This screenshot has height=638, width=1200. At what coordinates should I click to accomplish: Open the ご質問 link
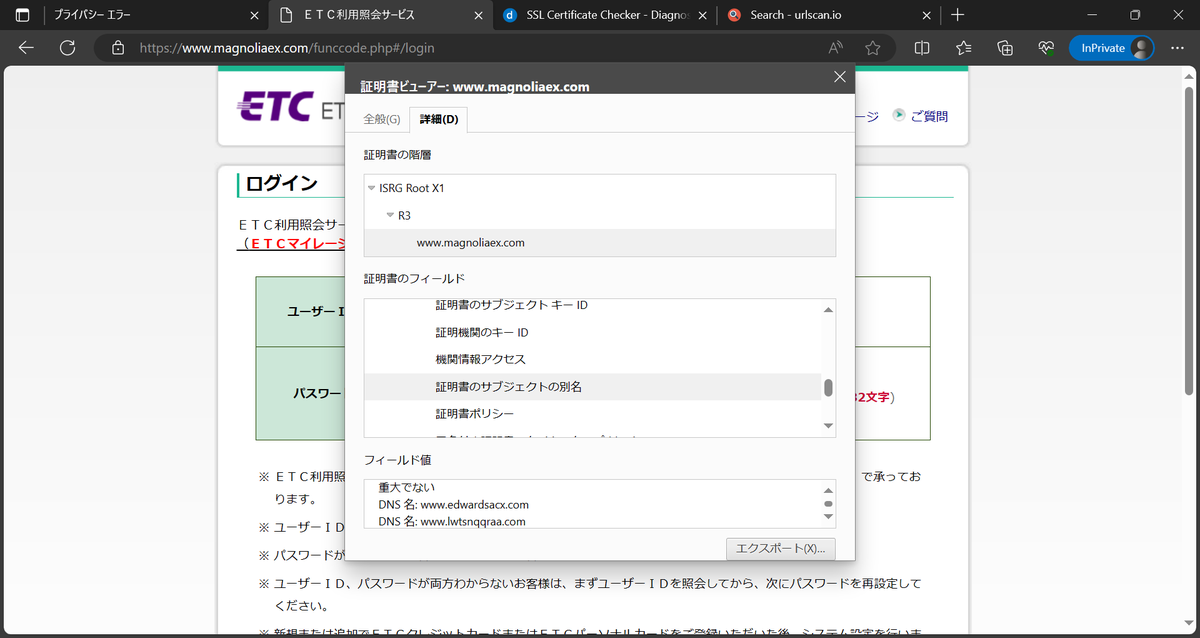coord(929,116)
